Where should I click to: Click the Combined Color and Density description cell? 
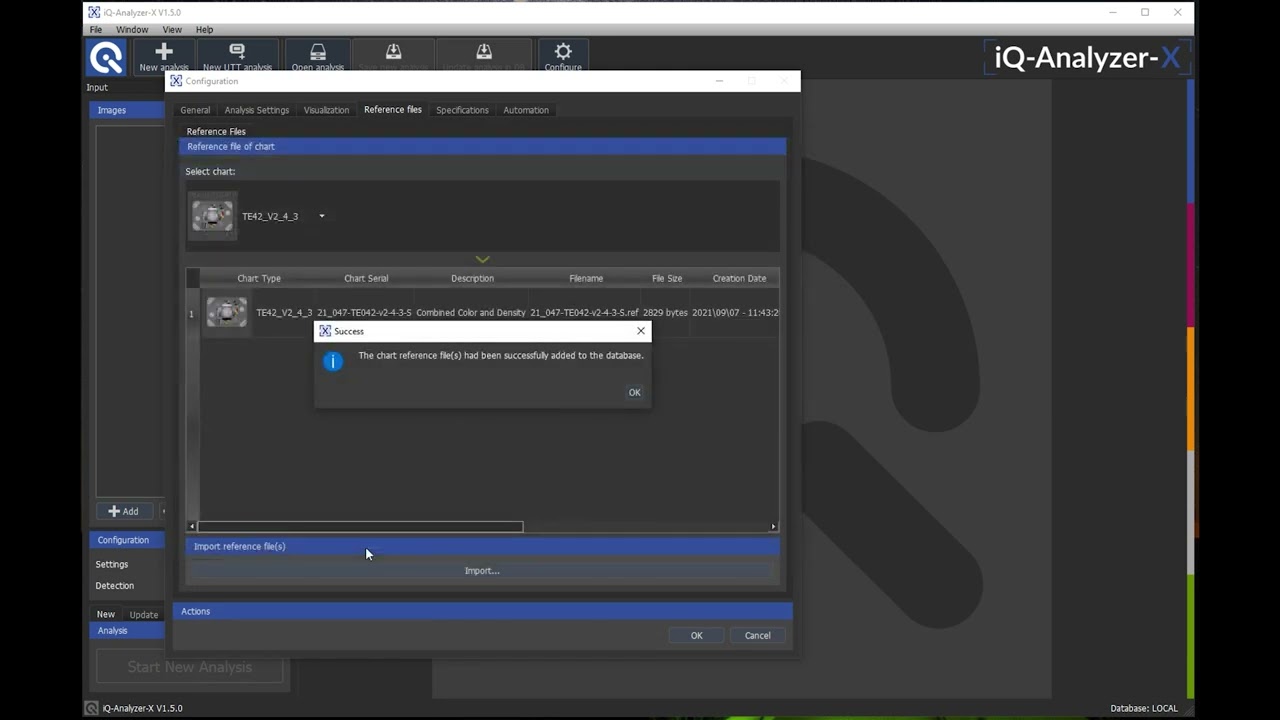(470, 313)
